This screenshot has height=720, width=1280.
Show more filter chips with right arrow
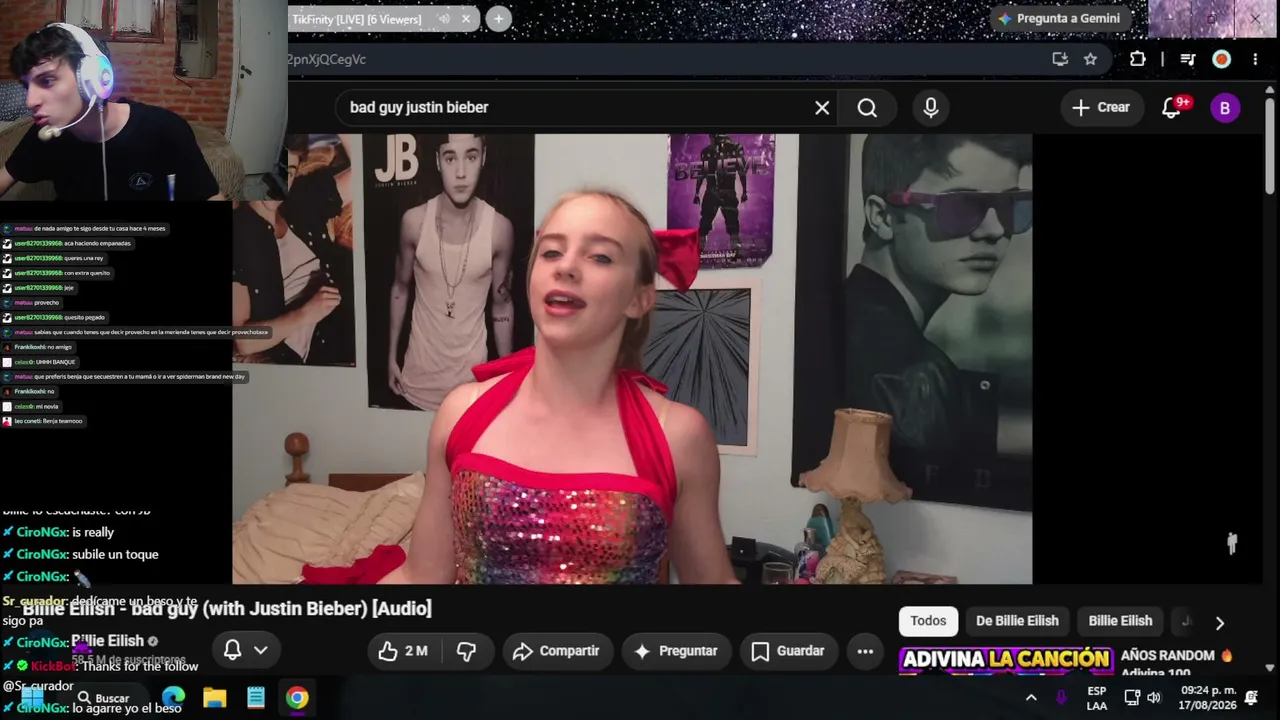tap(1219, 622)
